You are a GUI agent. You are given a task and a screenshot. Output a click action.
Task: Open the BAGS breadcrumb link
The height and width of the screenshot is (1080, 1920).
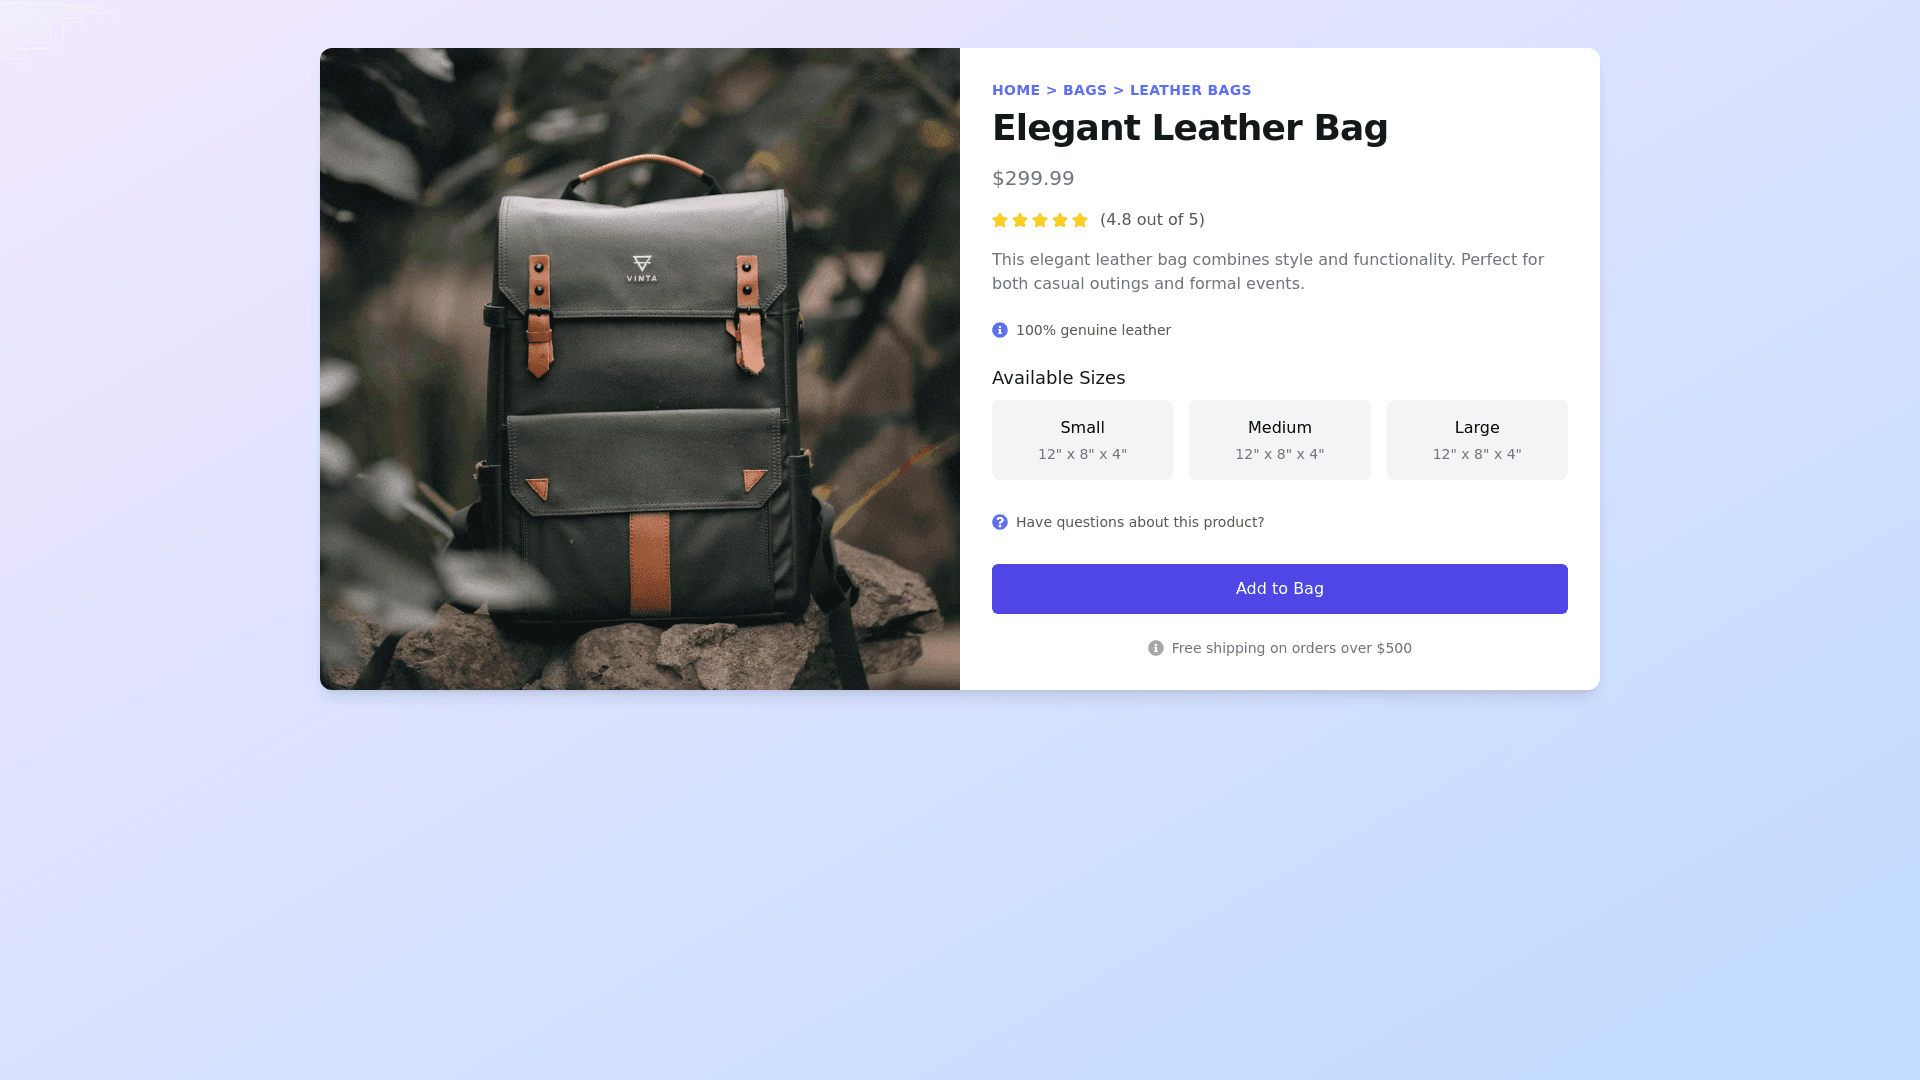coord(1085,90)
